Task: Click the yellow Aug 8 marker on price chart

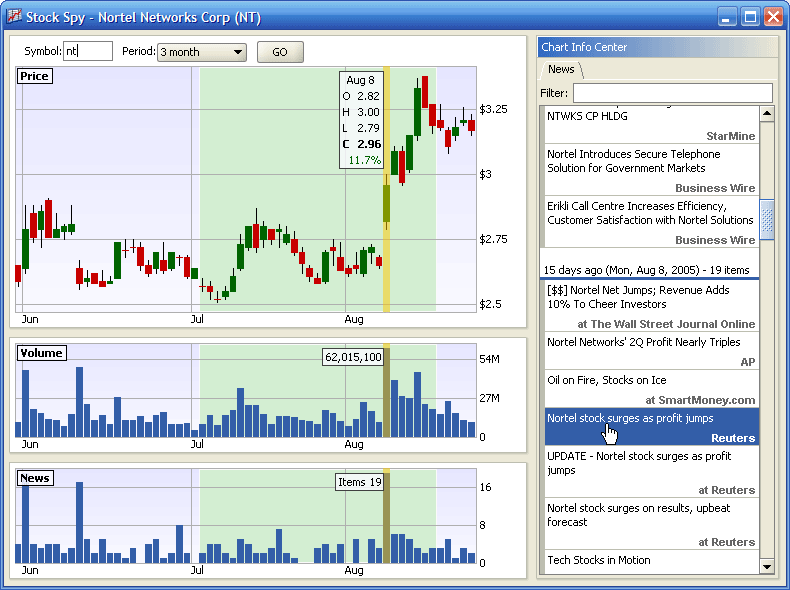Action: pos(386,190)
